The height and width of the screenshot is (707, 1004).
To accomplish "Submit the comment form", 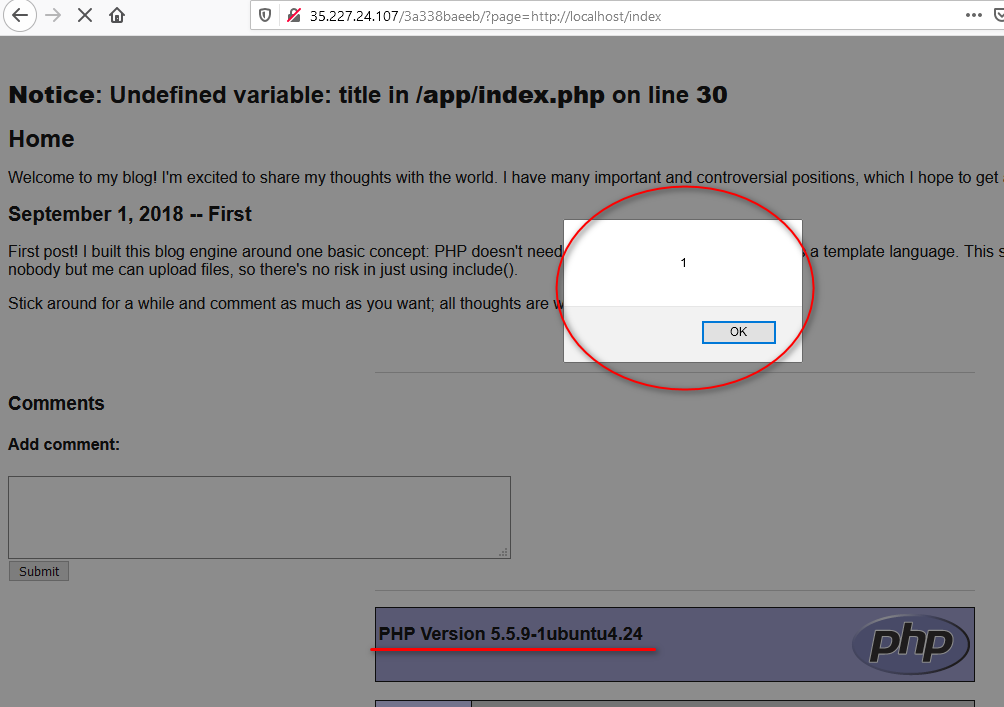I will pyautogui.click(x=39, y=572).
